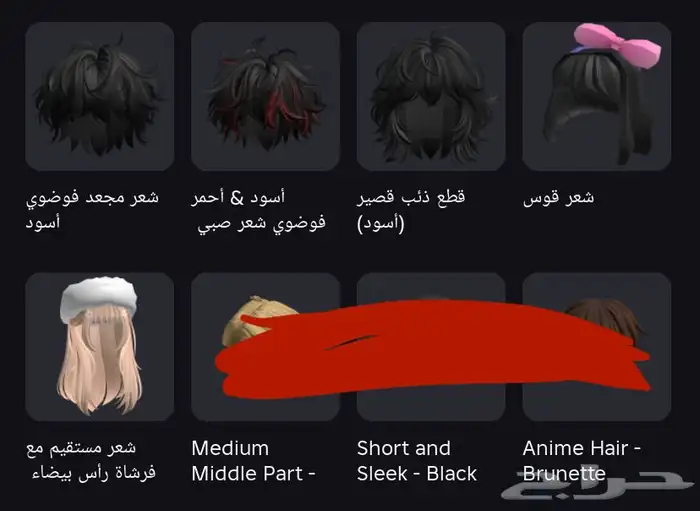The height and width of the screenshot is (511, 700).
Task: Click the 'Short and Sleek - Black' title
Action: pyautogui.click(x=417, y=461)
